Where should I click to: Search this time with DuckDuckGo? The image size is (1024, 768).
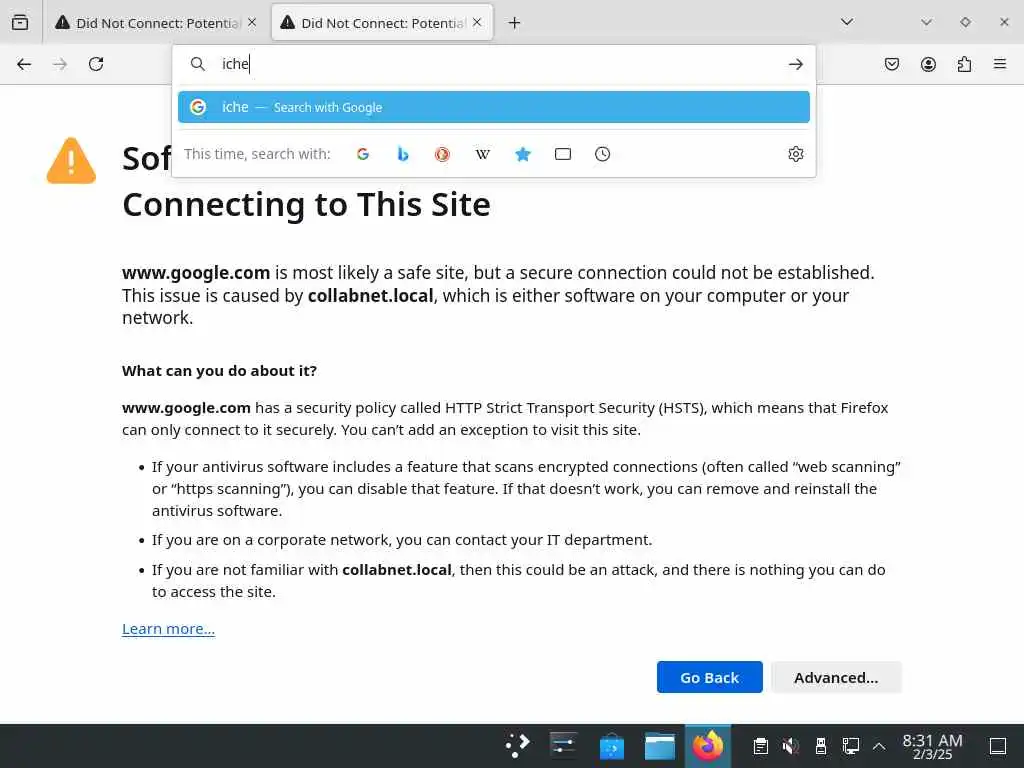(x=442, y=154)
